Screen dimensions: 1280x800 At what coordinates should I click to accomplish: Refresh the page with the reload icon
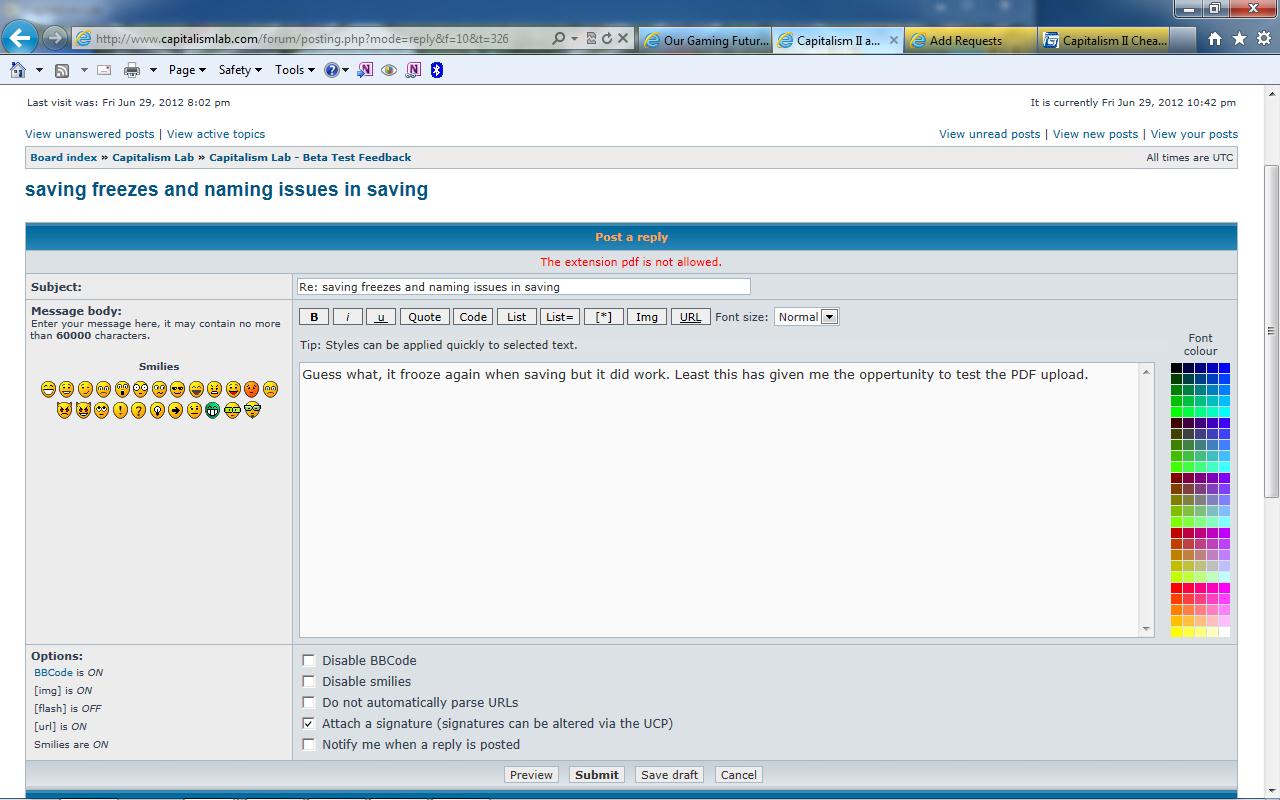pyautogui.click(x=607, y=39)
